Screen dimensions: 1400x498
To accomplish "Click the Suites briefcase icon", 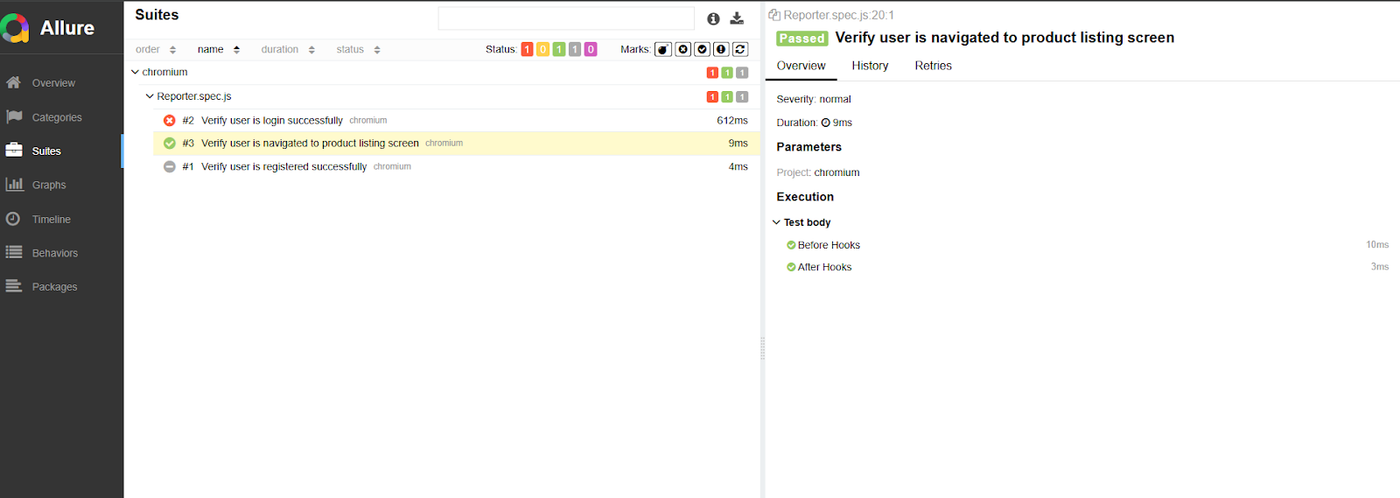I will (14, 151).
